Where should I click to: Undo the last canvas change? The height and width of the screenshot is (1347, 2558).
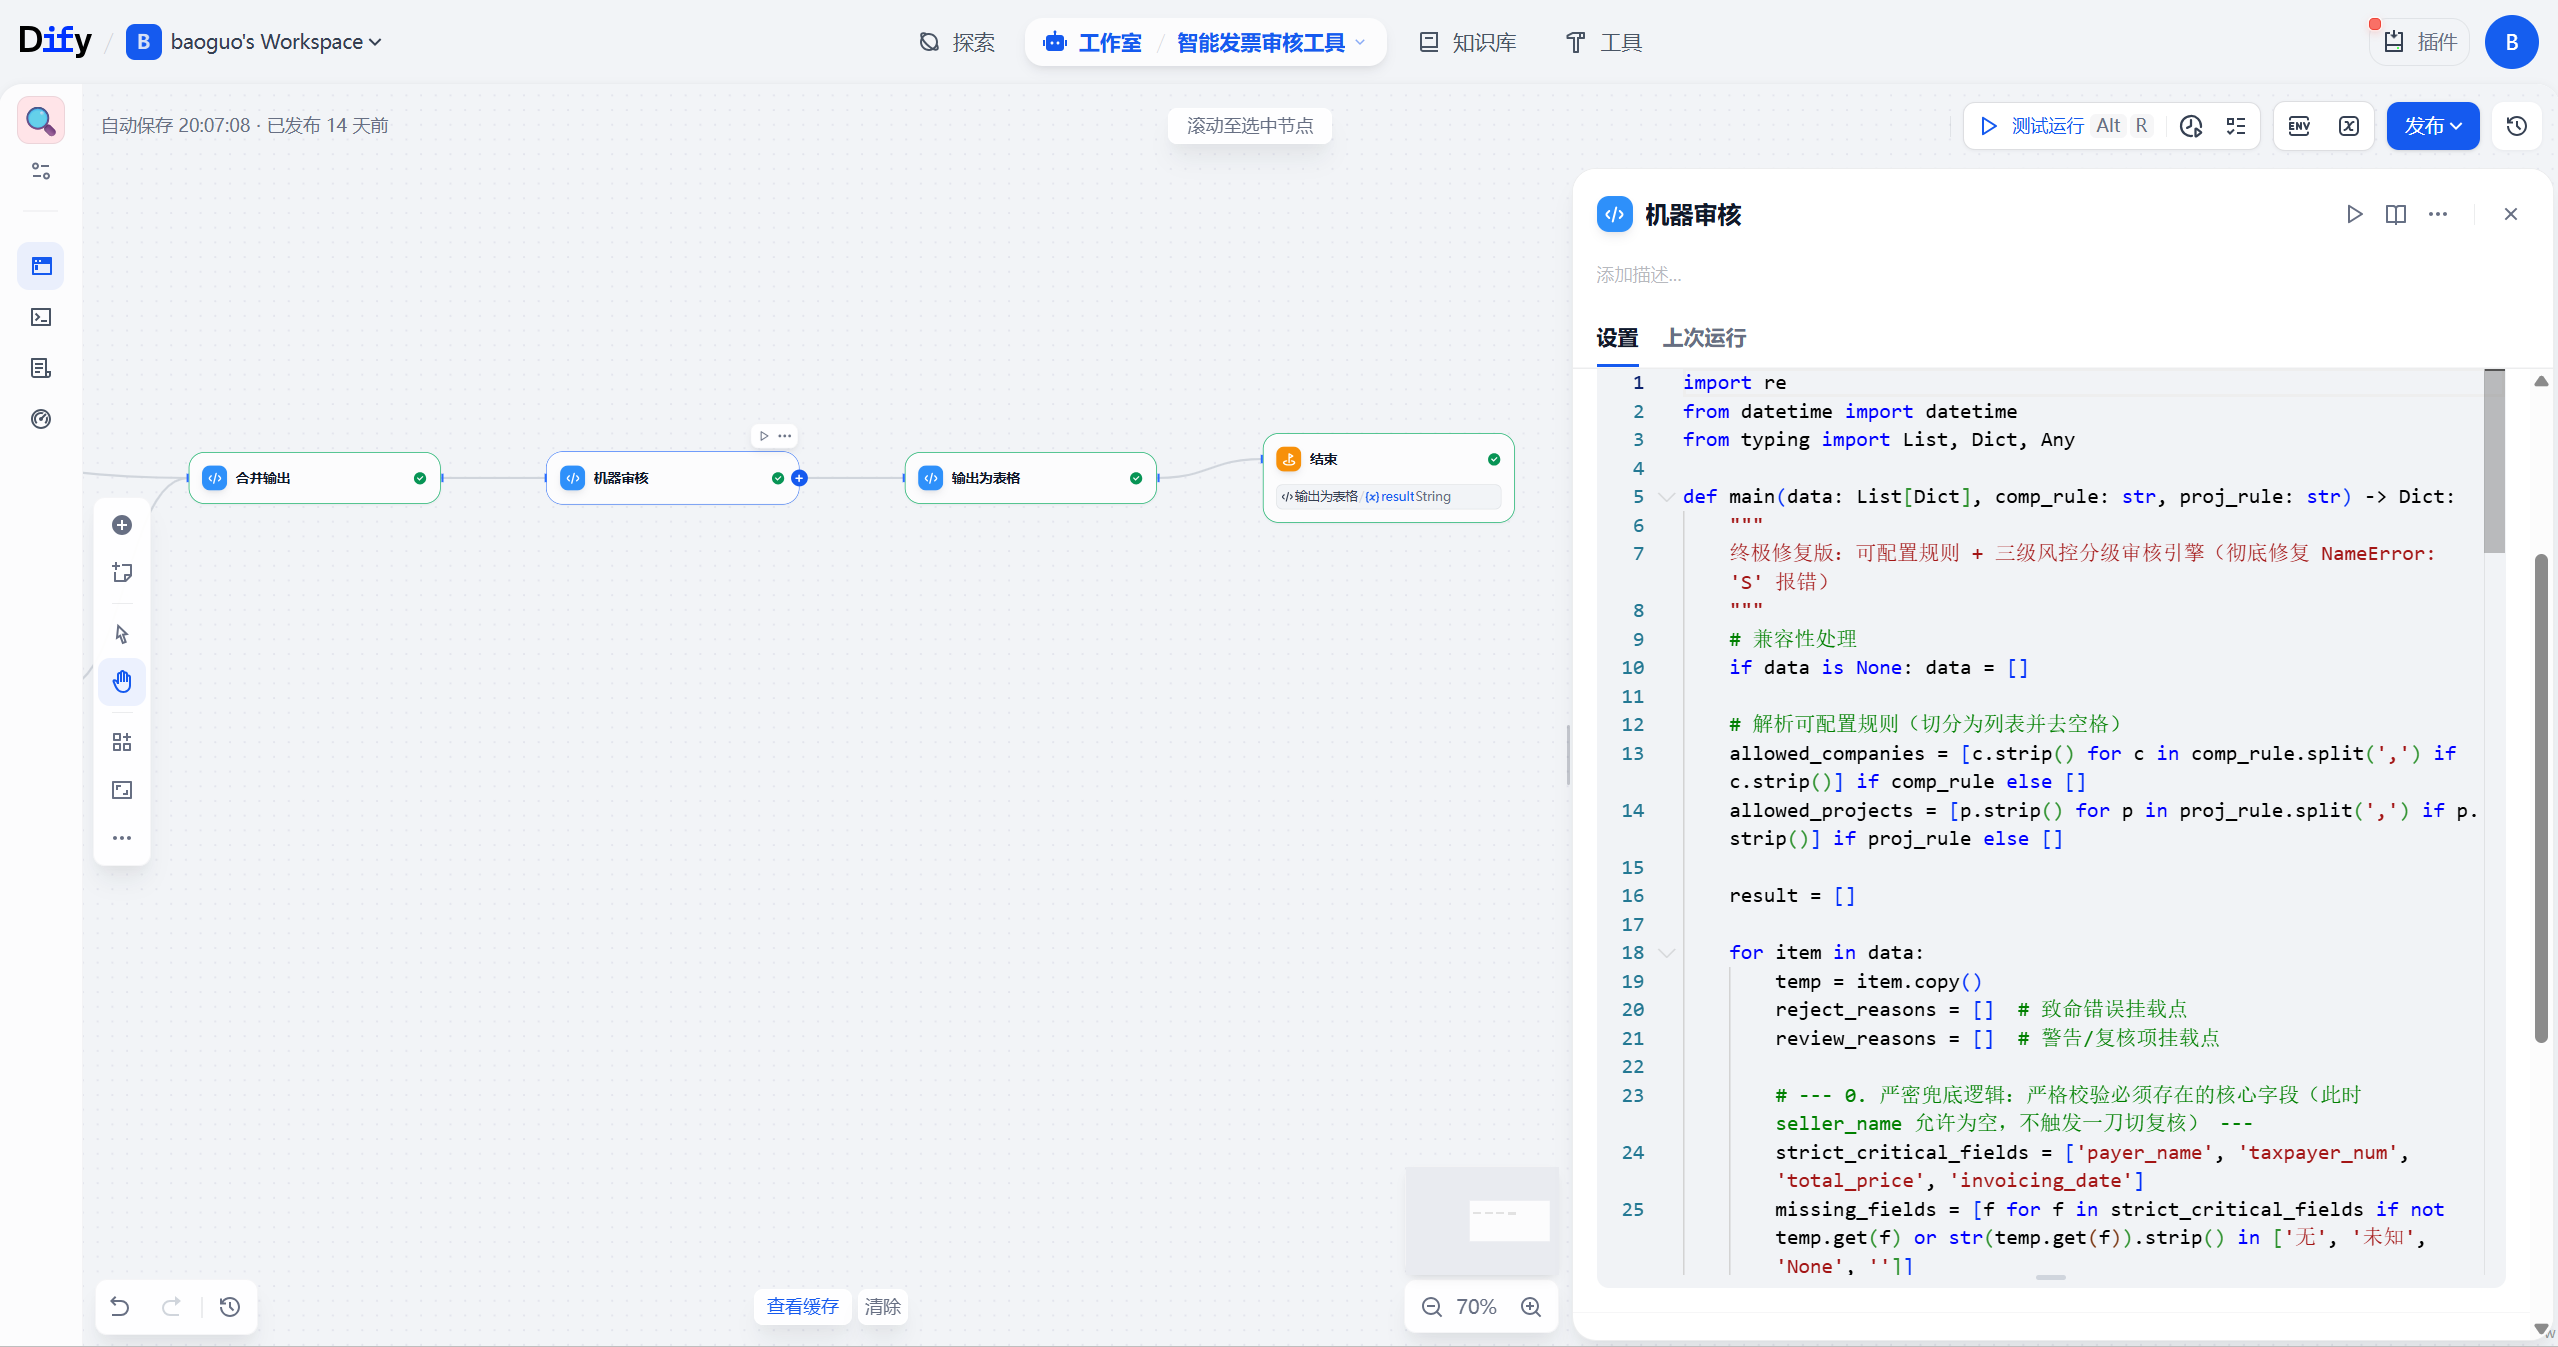tap(120, 1307)
